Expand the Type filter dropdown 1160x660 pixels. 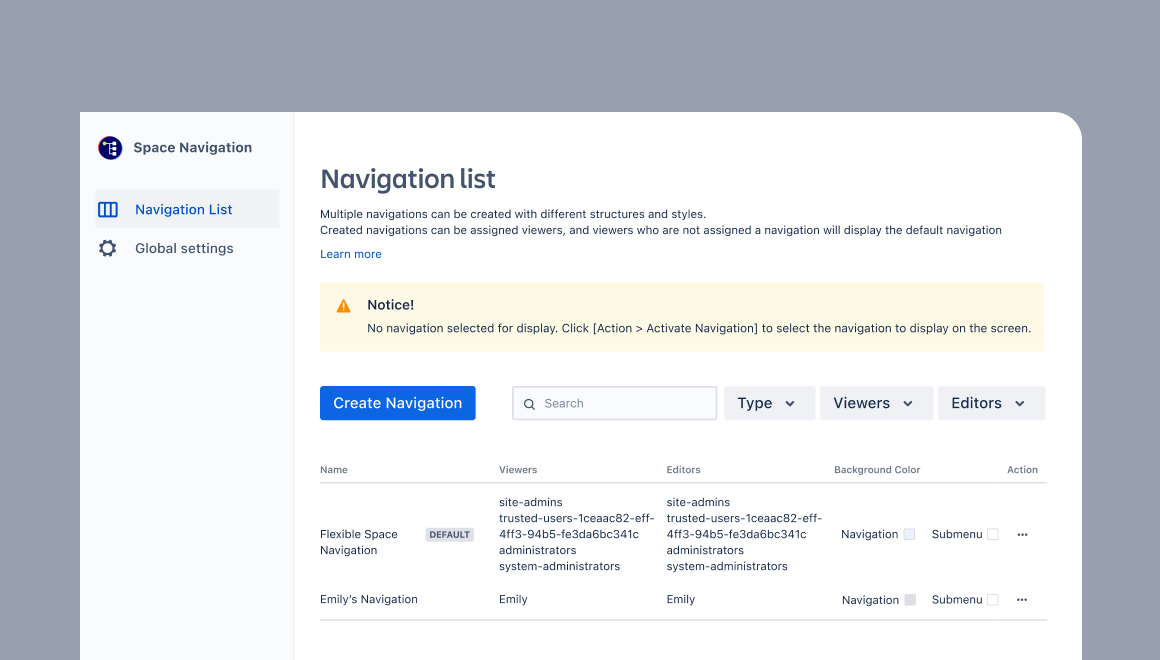(769, 403)
